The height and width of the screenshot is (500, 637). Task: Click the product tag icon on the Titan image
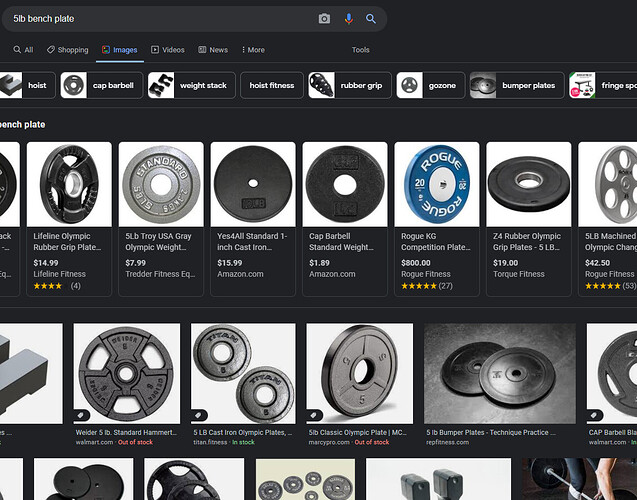198,415
